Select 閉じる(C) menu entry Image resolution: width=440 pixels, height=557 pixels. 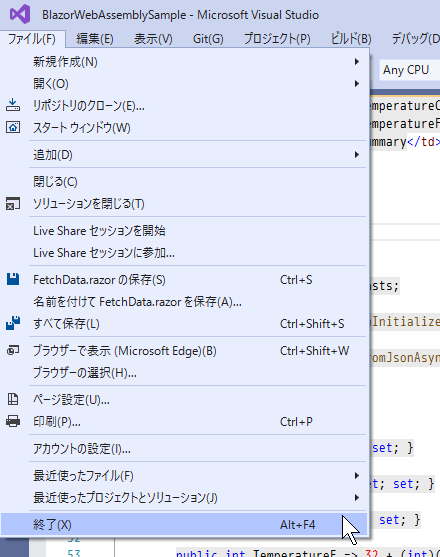tap(184, 182)
